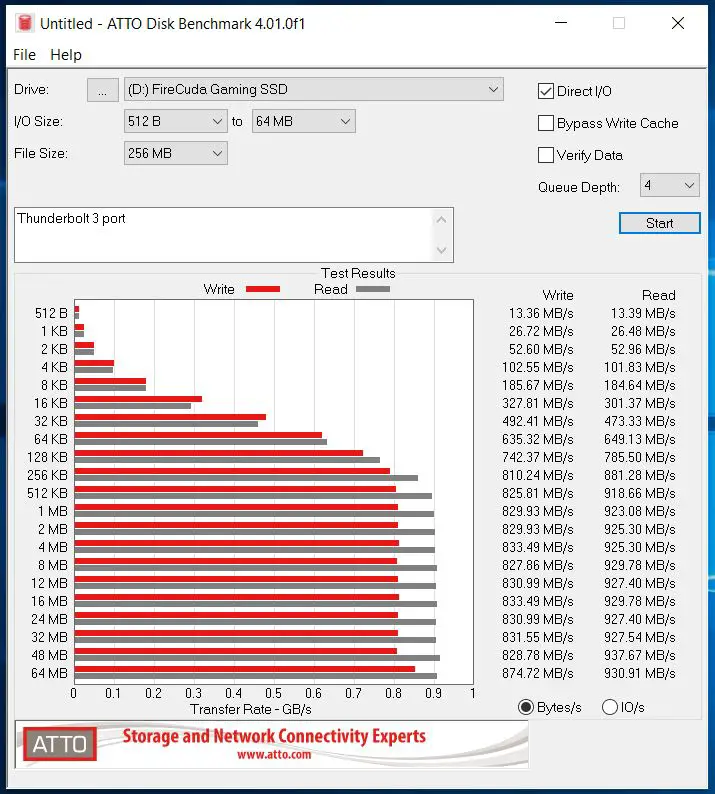The height and width of the screenshot is (794, 715).
Task: Click the description box scroll up arrow
Action: click(x=442, y=220)
